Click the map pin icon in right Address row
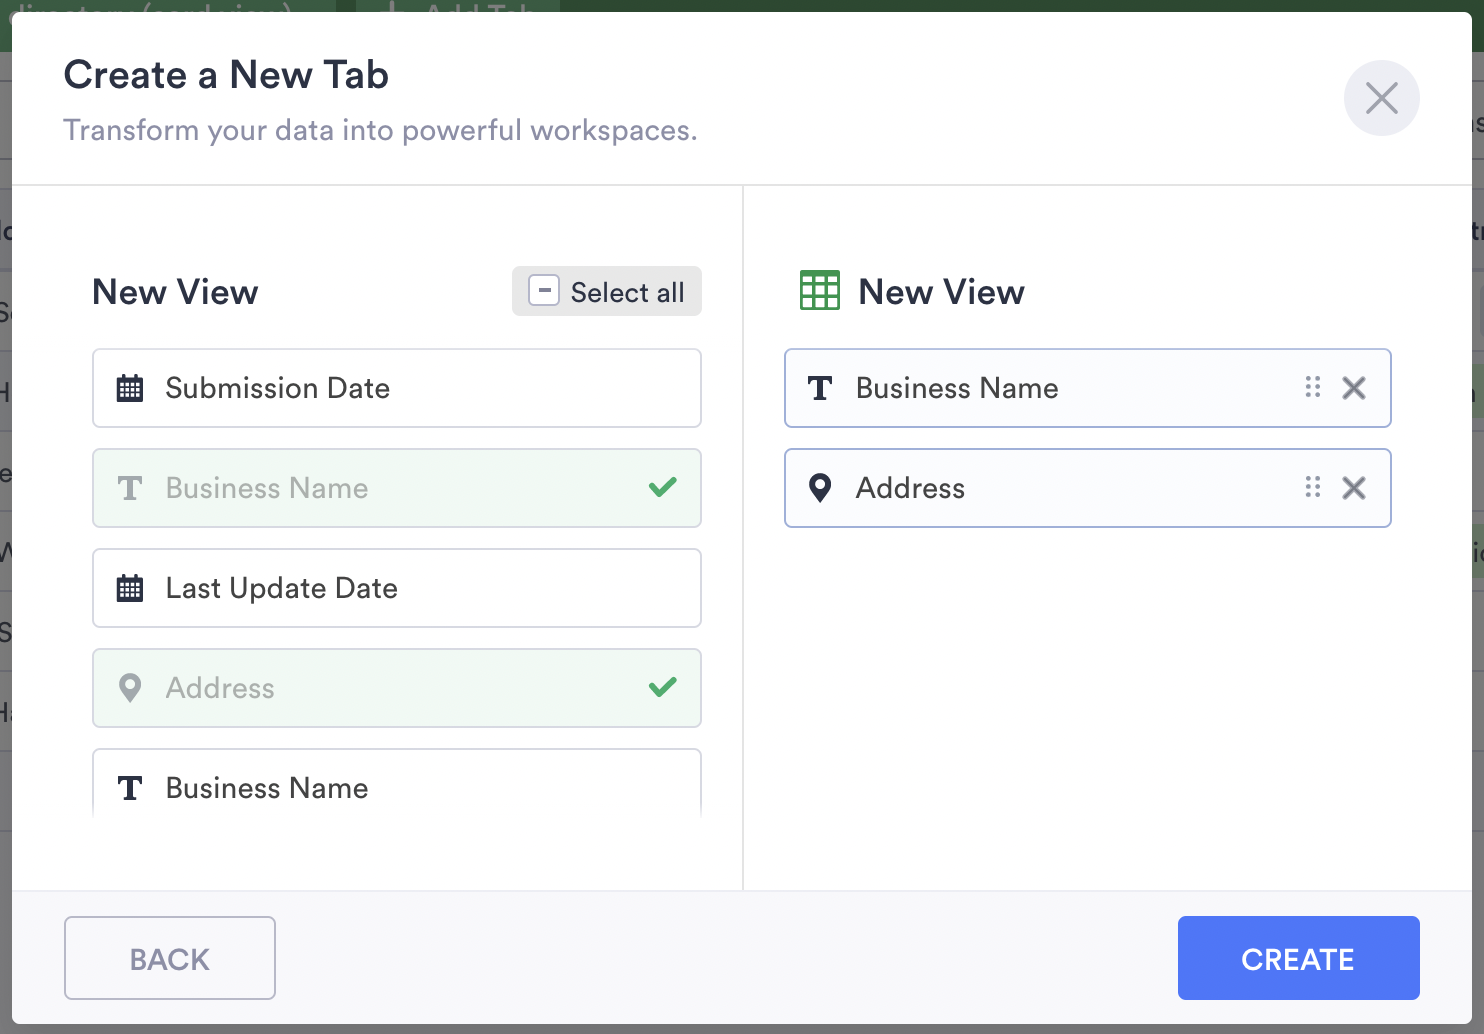This screenshot has height=1034, width=1484. (820, 488)
